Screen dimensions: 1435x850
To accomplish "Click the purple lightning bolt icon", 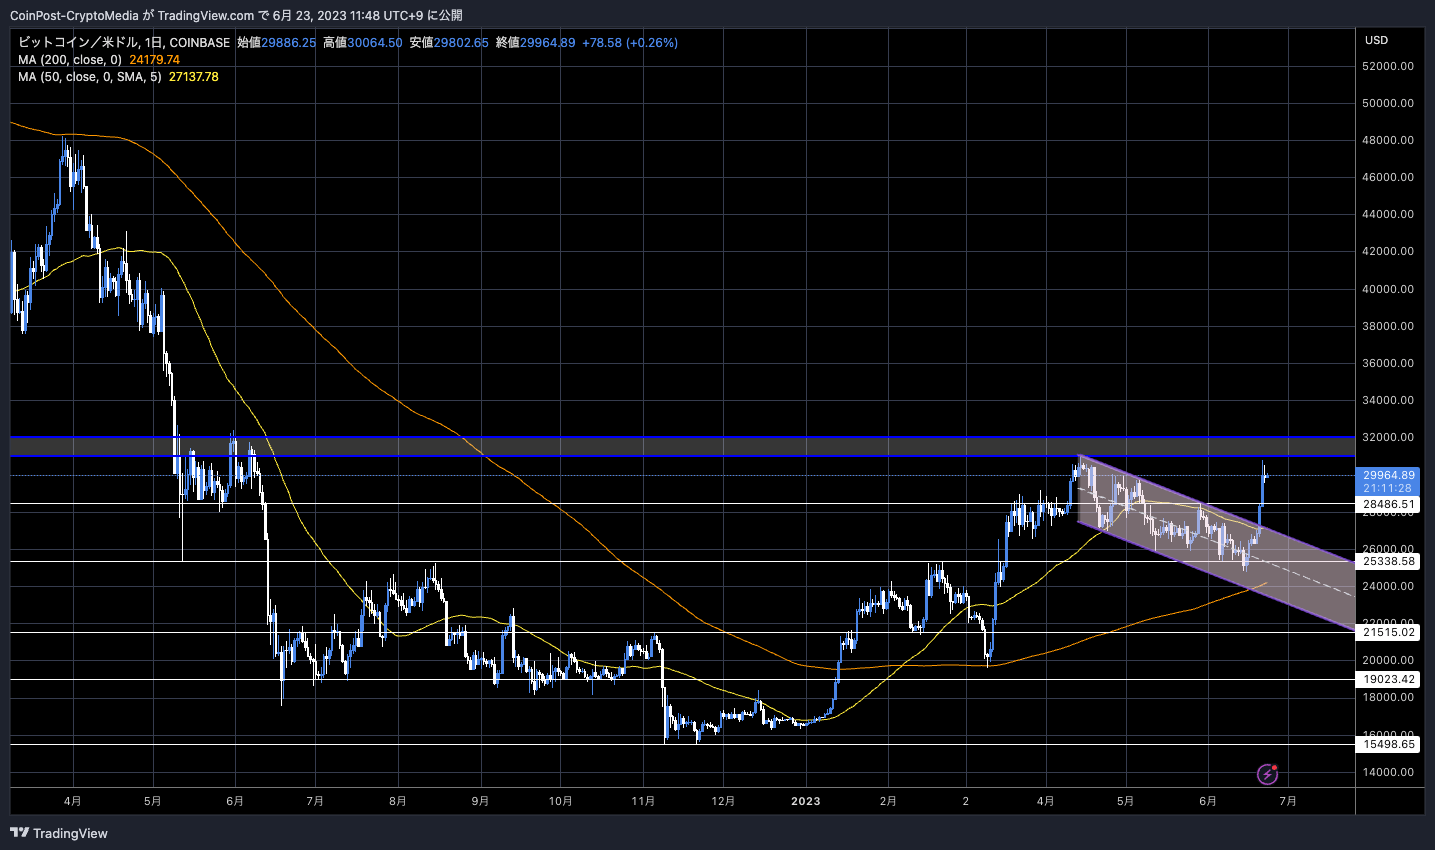I will (1268, 773).
